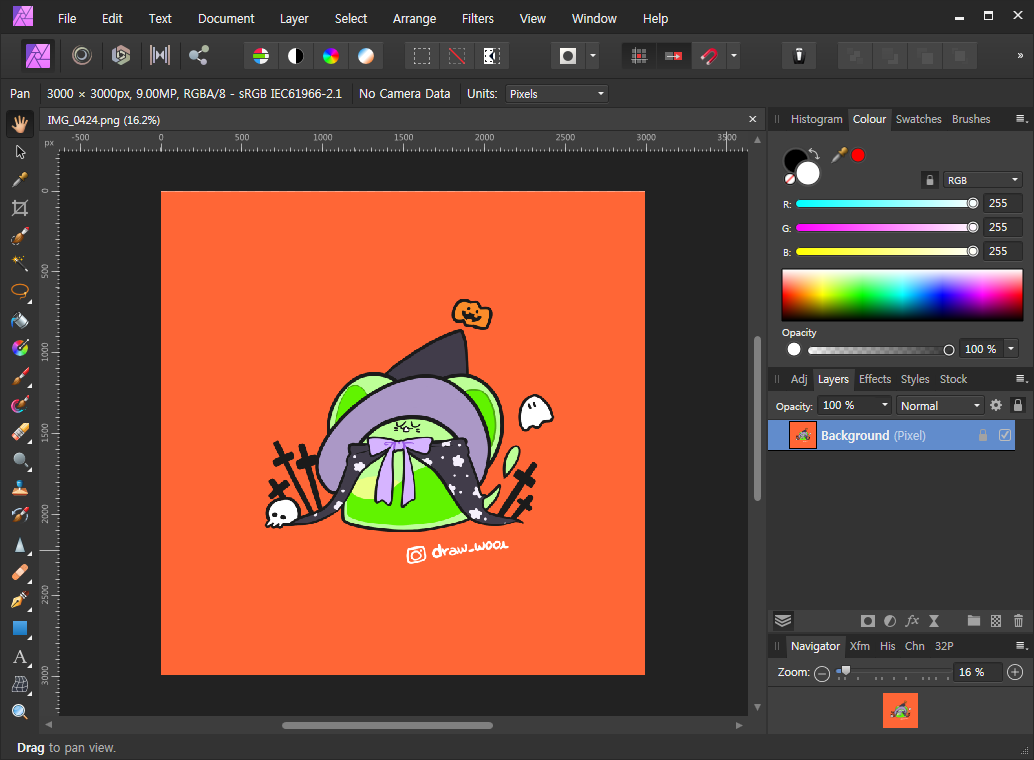
Task: Select the Paint Brush tool
Action: 20,377
